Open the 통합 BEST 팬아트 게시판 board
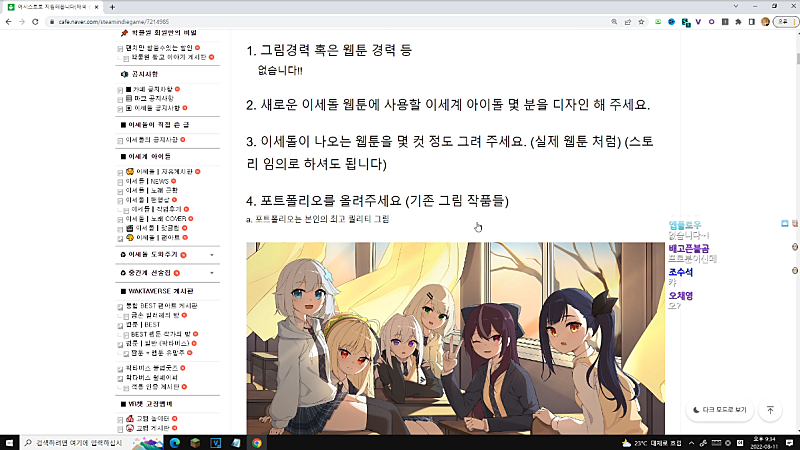 point(161,306)
